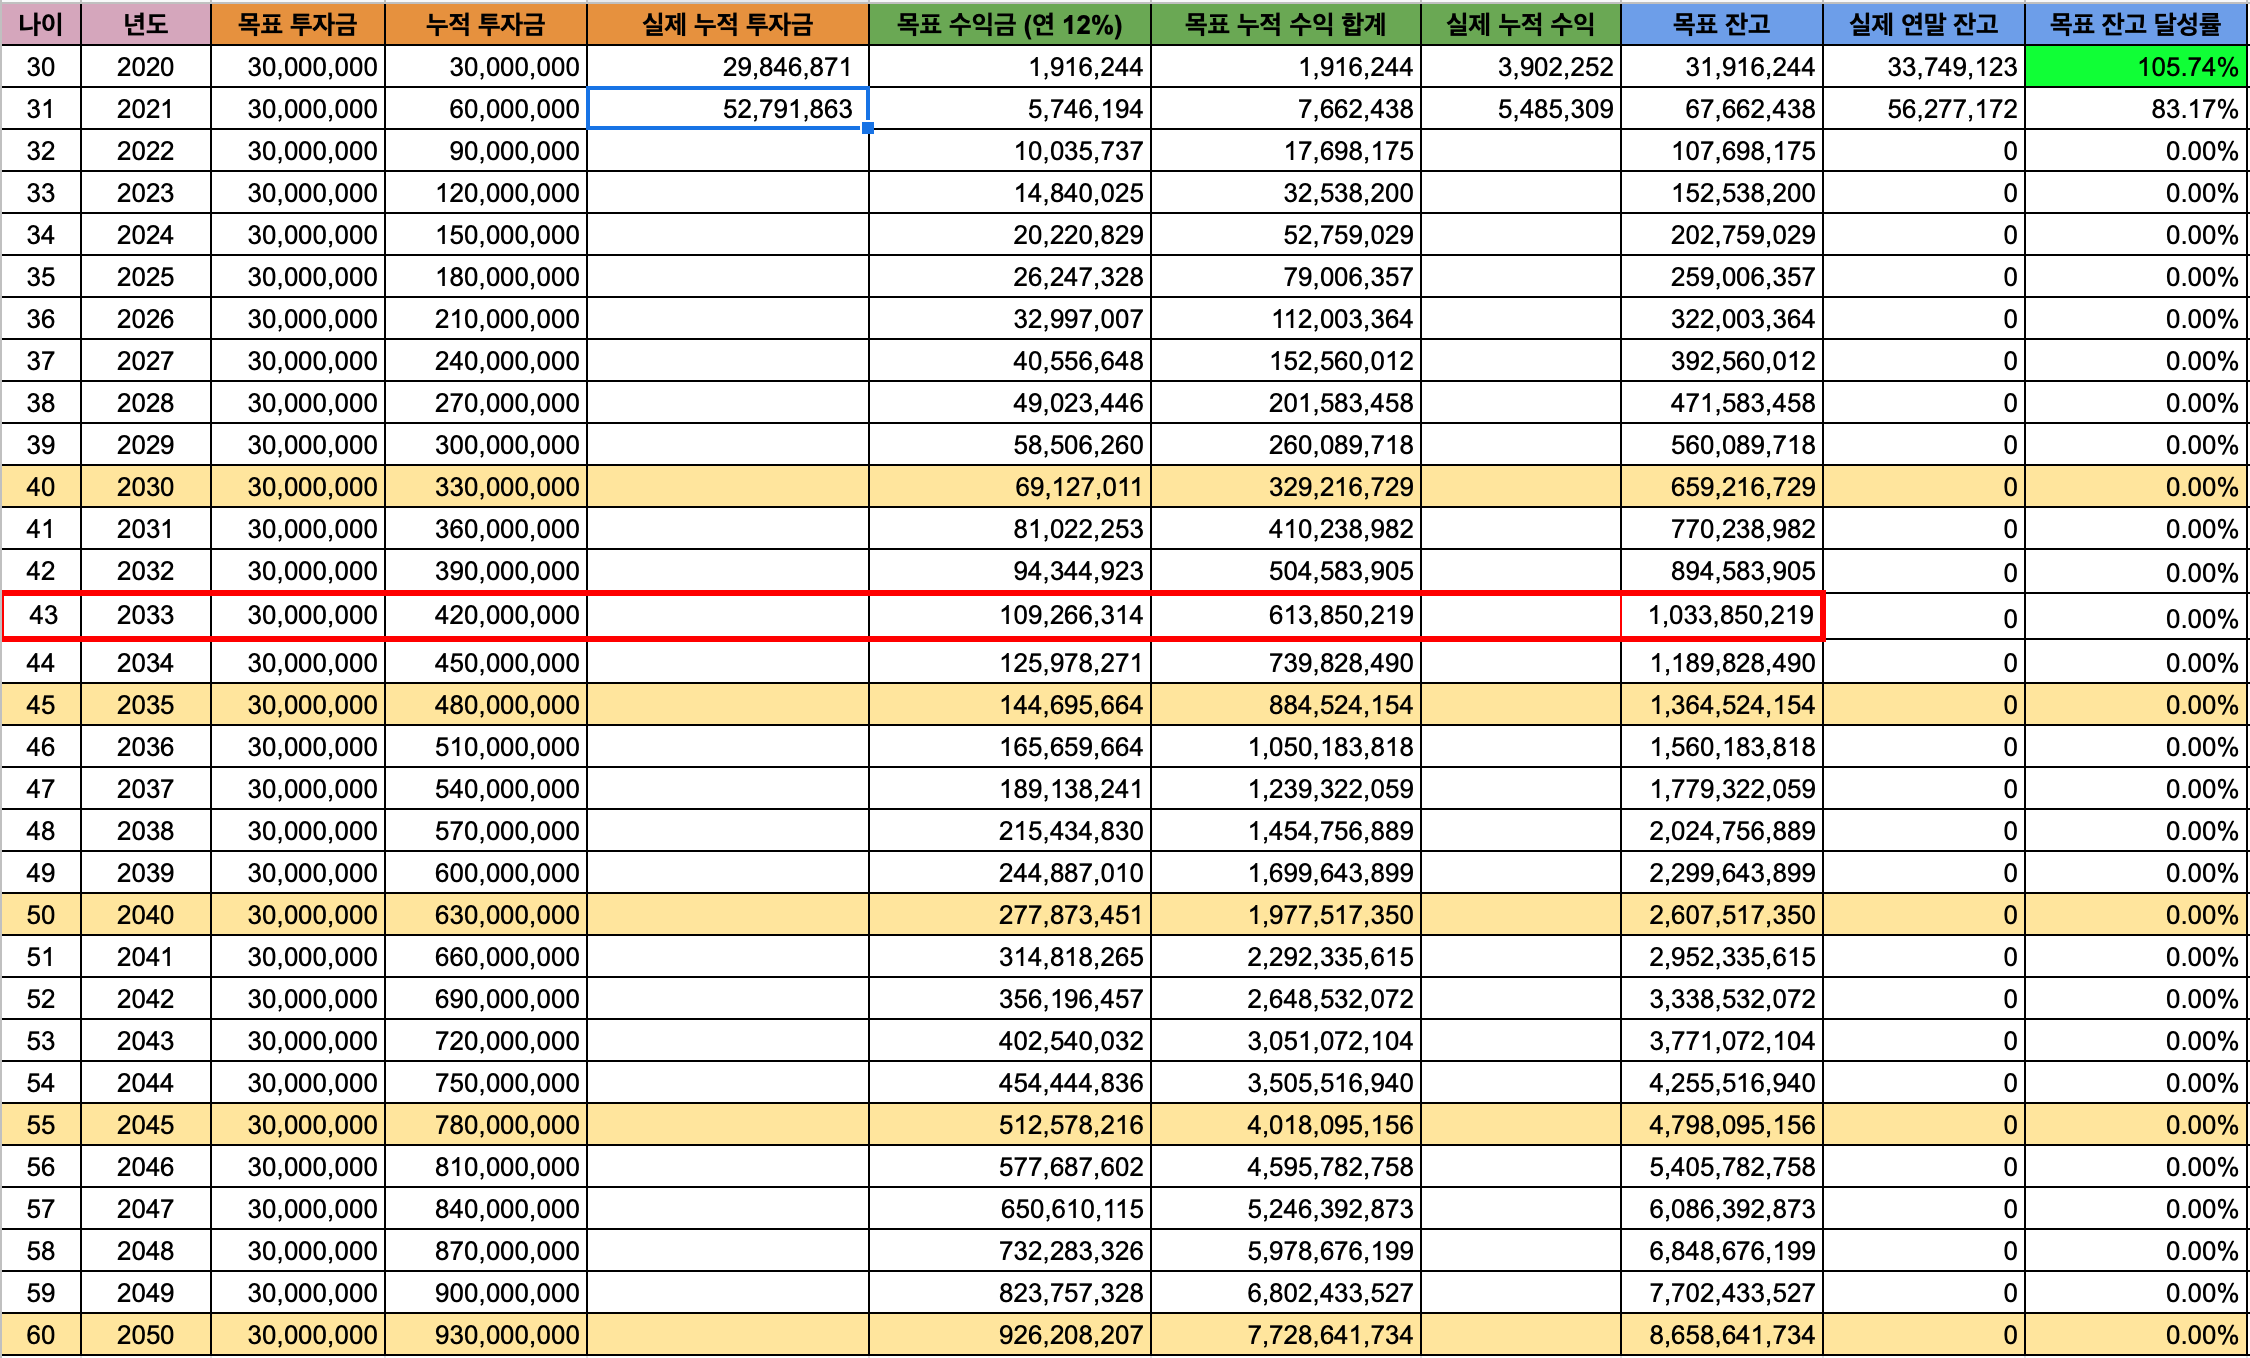Click the fill handle of the selected cell
Image resolution: width=2250 pixels, height=1358 pixels.
868,128
